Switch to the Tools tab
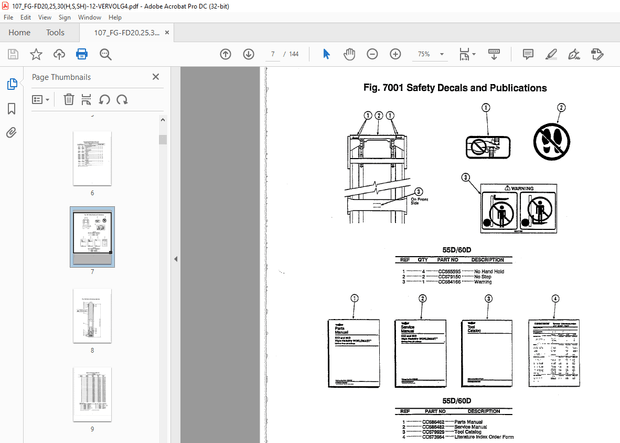The image size is (620, 443). [55, 33]
